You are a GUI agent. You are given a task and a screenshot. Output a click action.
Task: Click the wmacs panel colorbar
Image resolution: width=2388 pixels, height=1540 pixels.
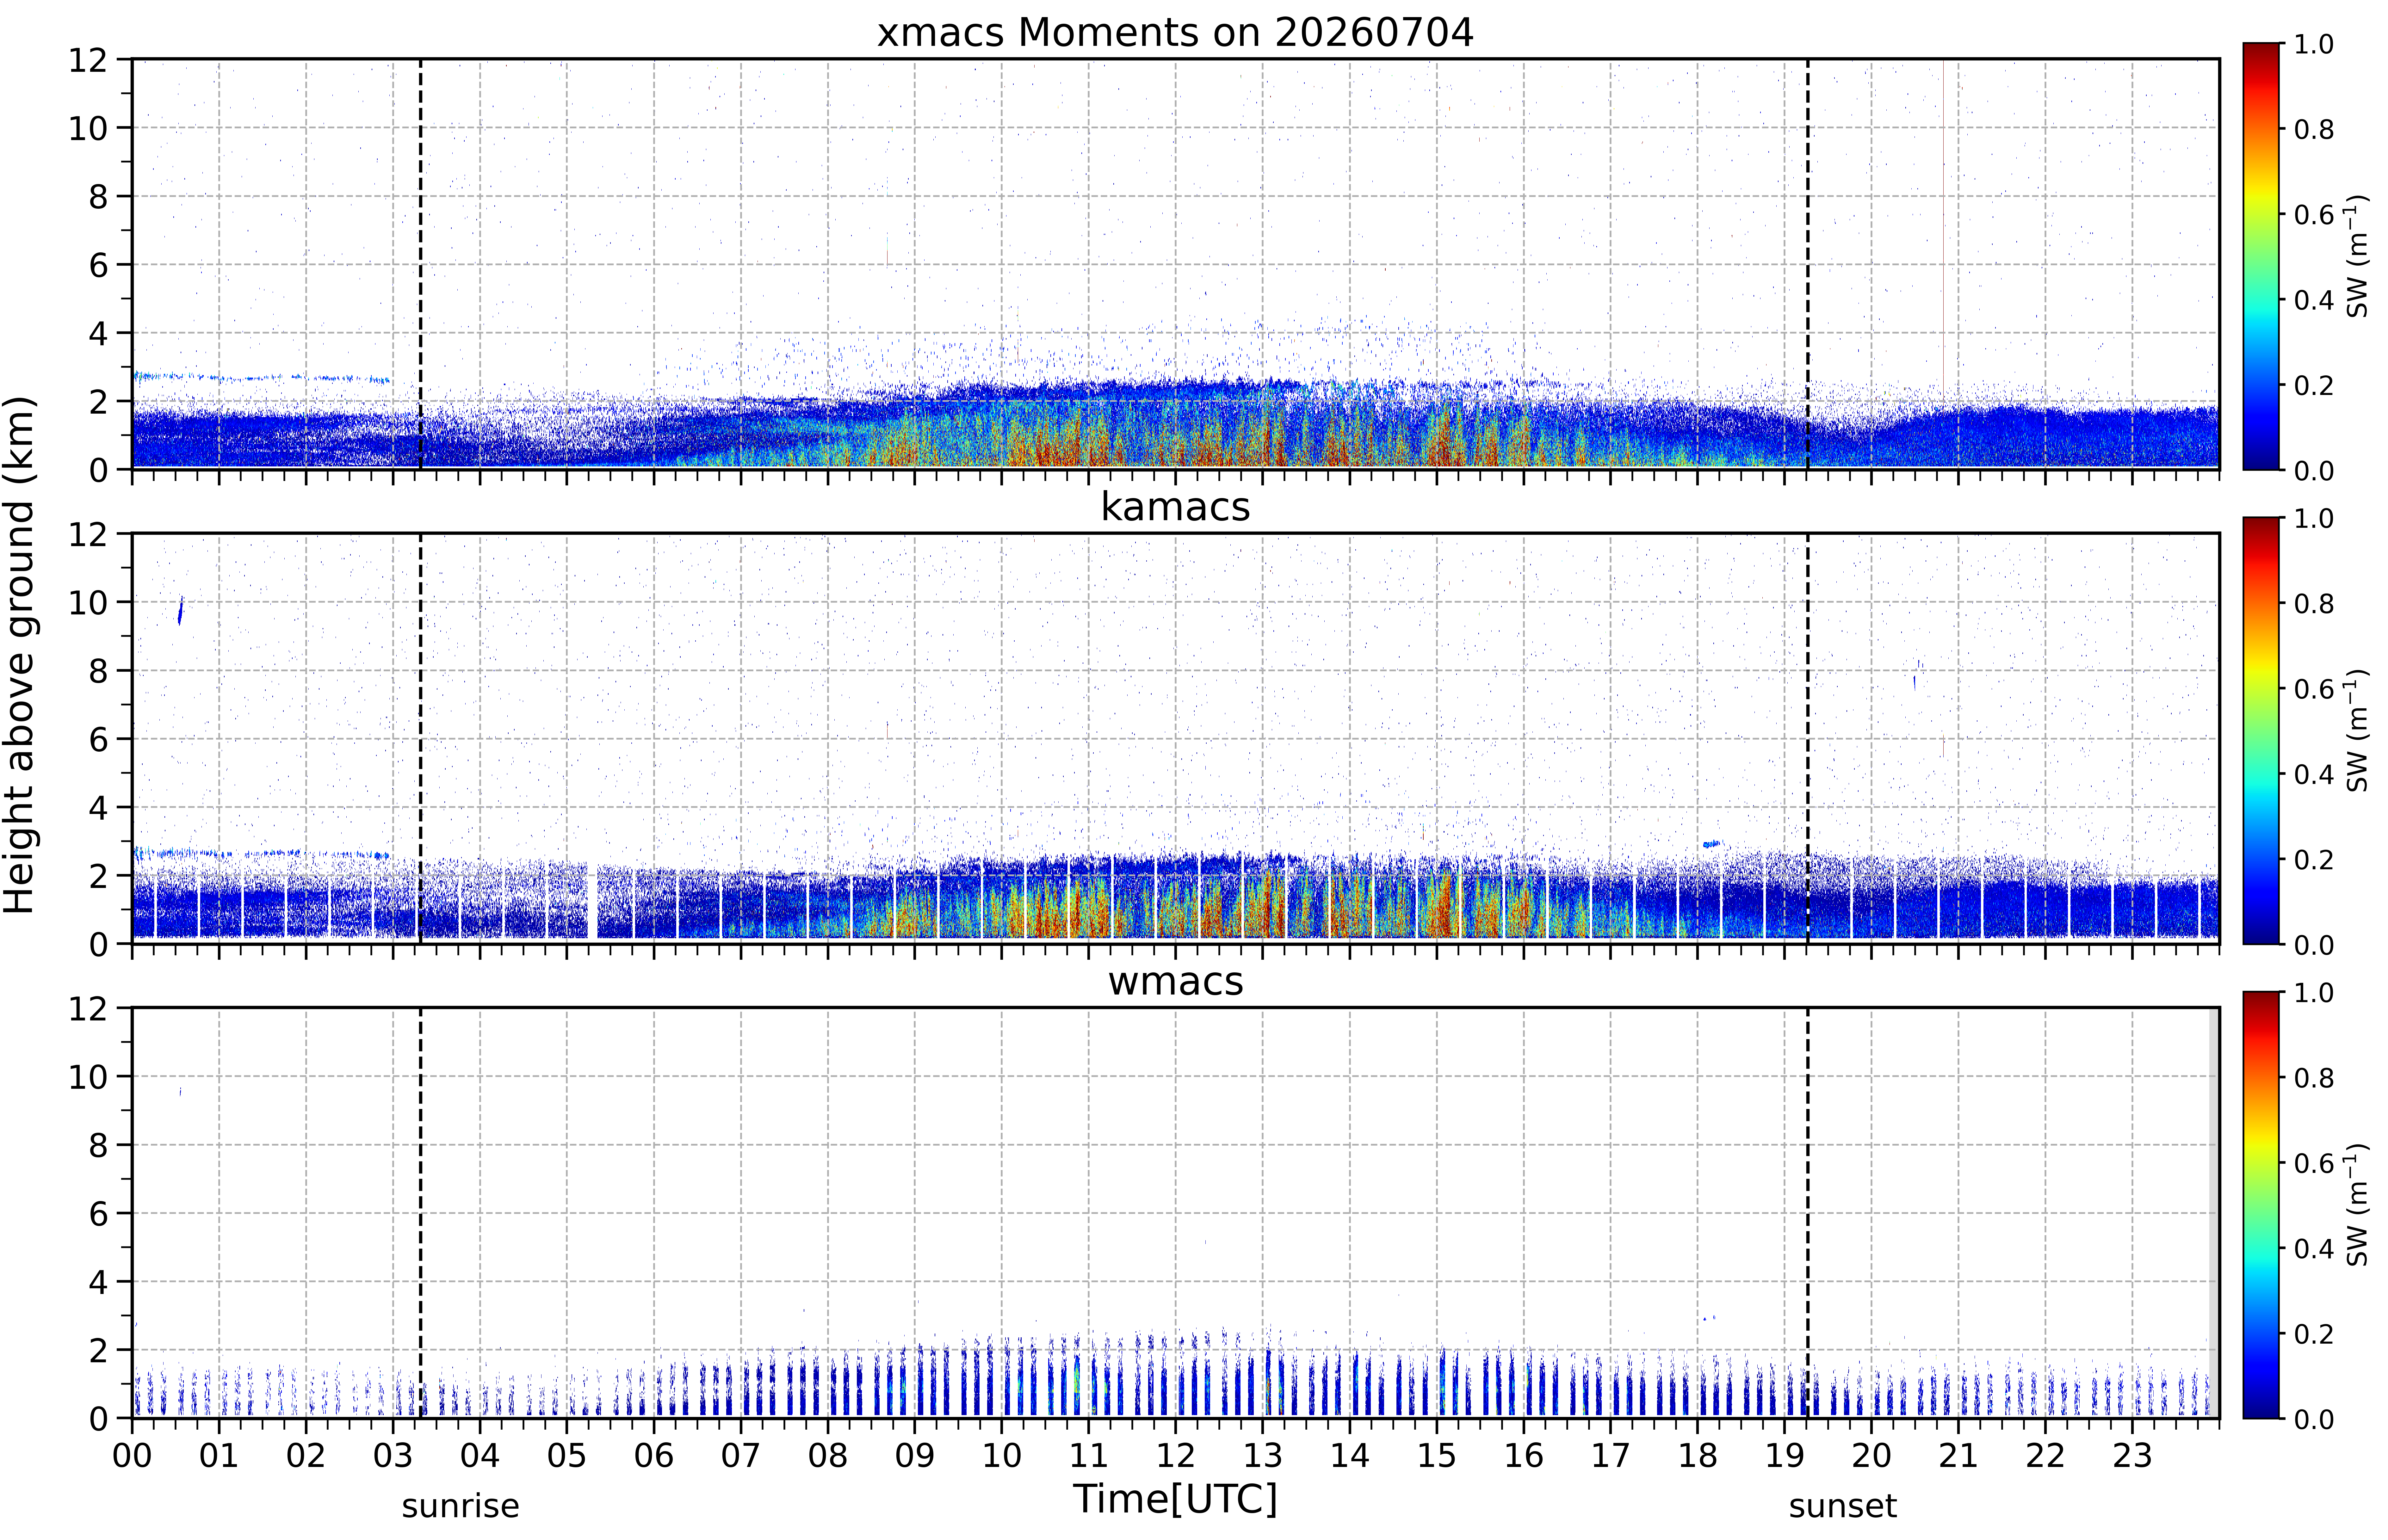2260,1205
